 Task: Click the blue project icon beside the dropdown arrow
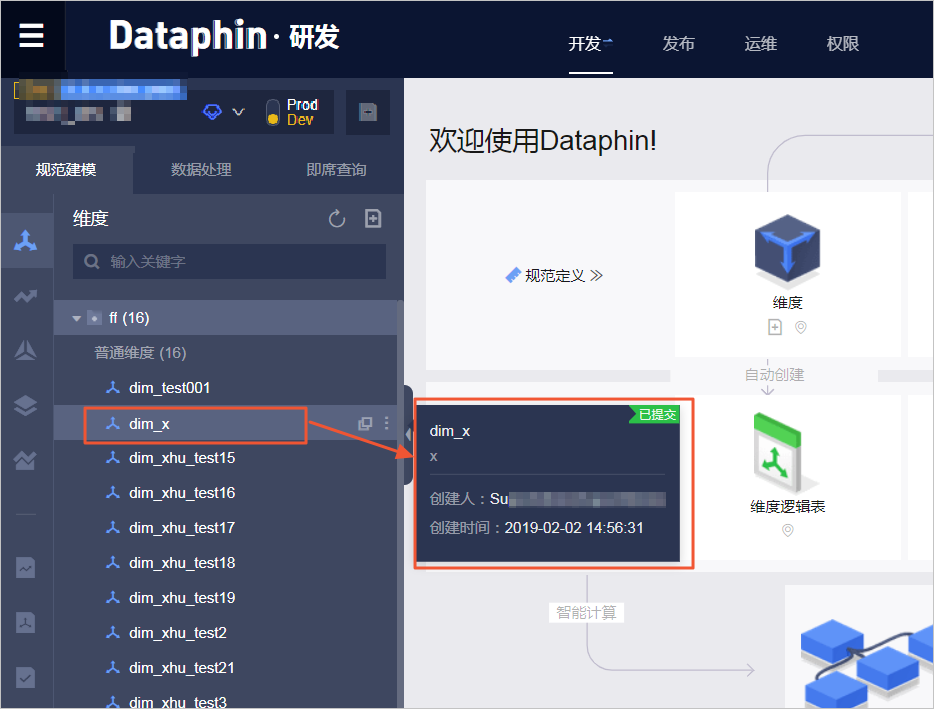coord(212,111)
